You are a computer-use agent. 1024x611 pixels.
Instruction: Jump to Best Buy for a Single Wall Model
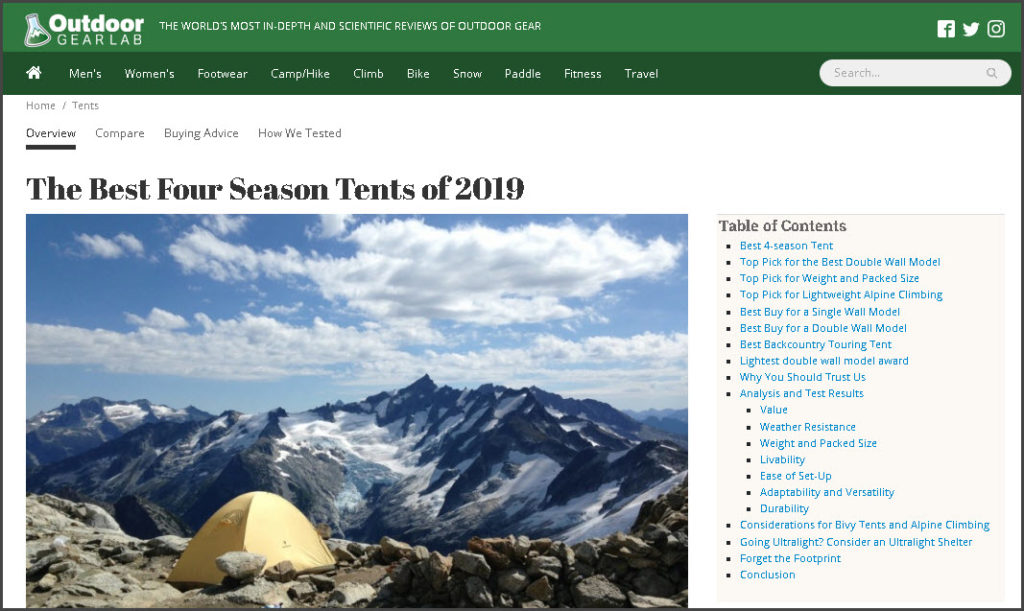pos(820,312)
